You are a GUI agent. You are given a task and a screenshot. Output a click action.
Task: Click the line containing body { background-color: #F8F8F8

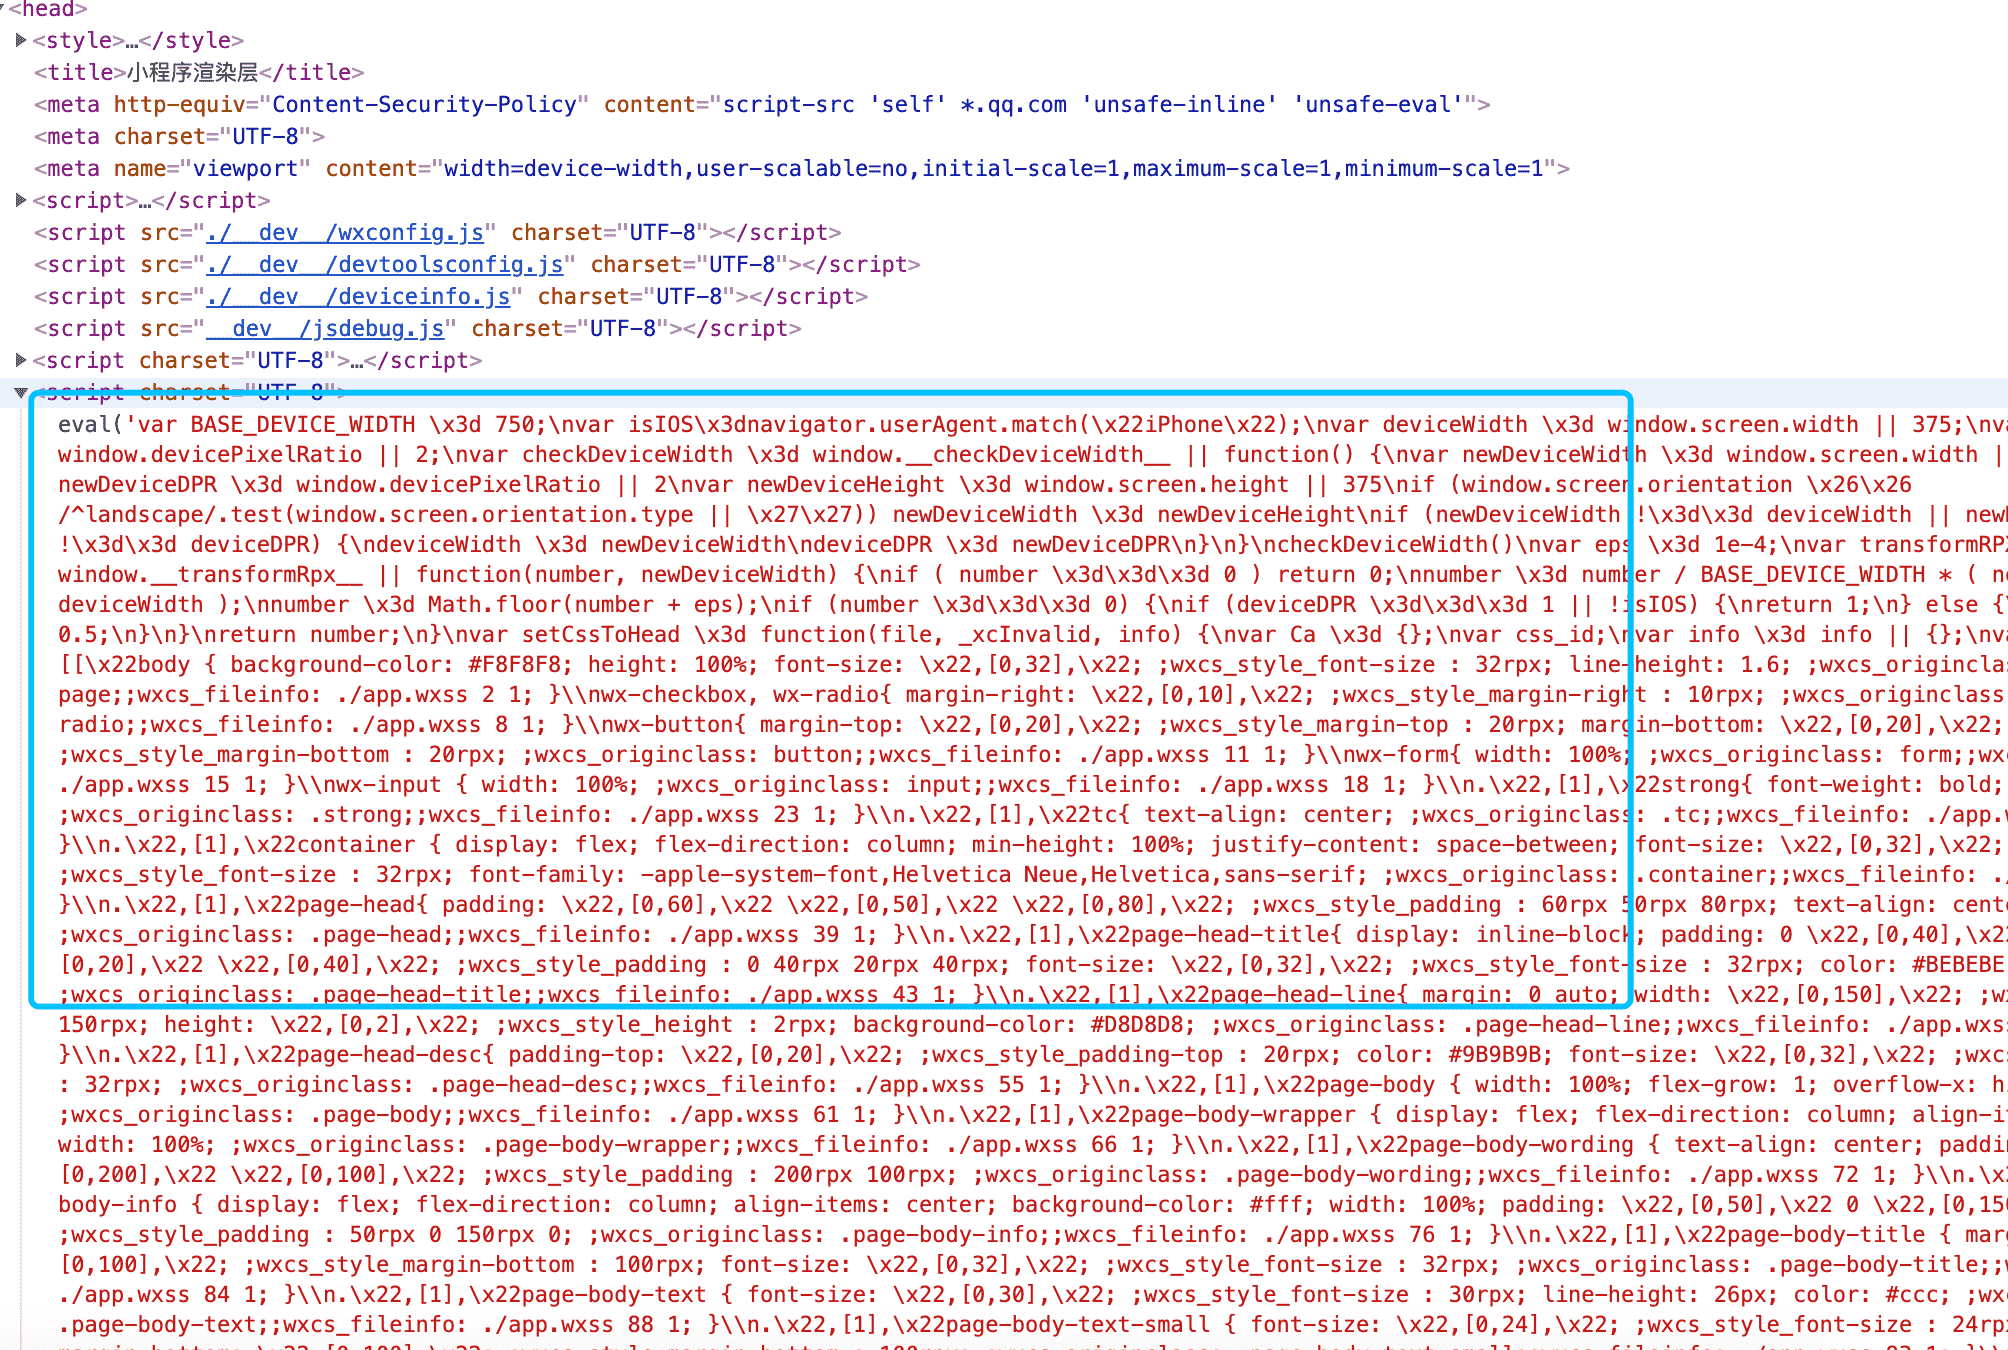1032,665
